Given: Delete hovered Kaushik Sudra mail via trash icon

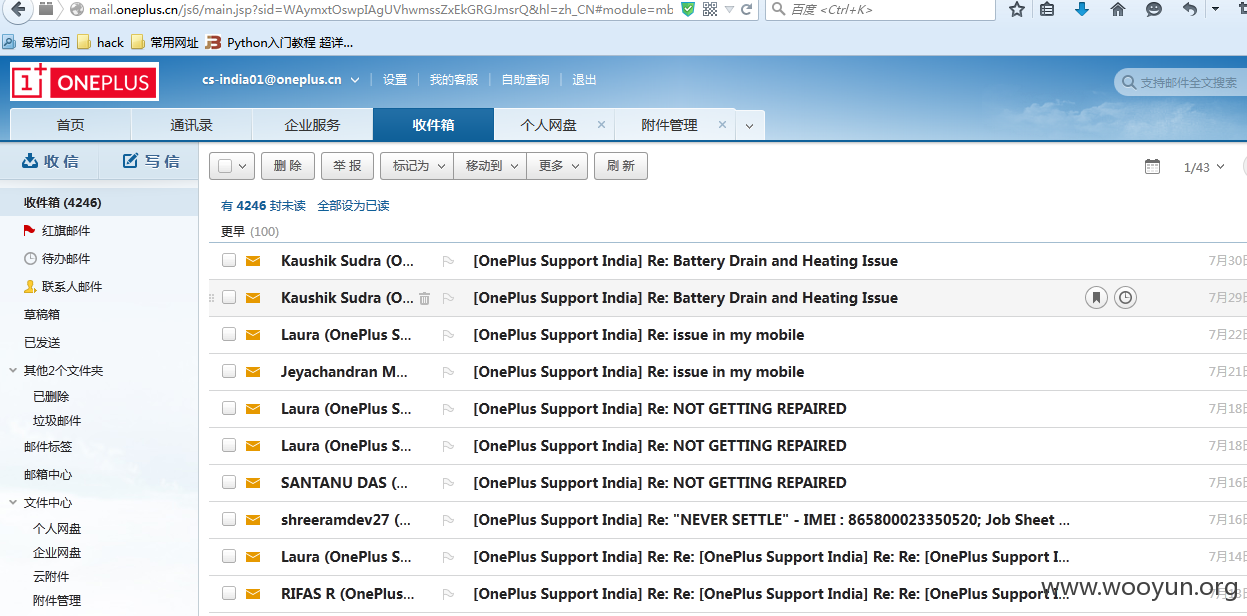Looking at the screenshot, I should 424,298.
